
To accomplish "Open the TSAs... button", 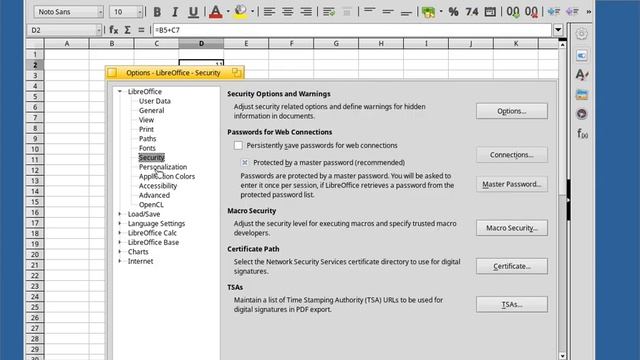I will (x=512, y=304).
